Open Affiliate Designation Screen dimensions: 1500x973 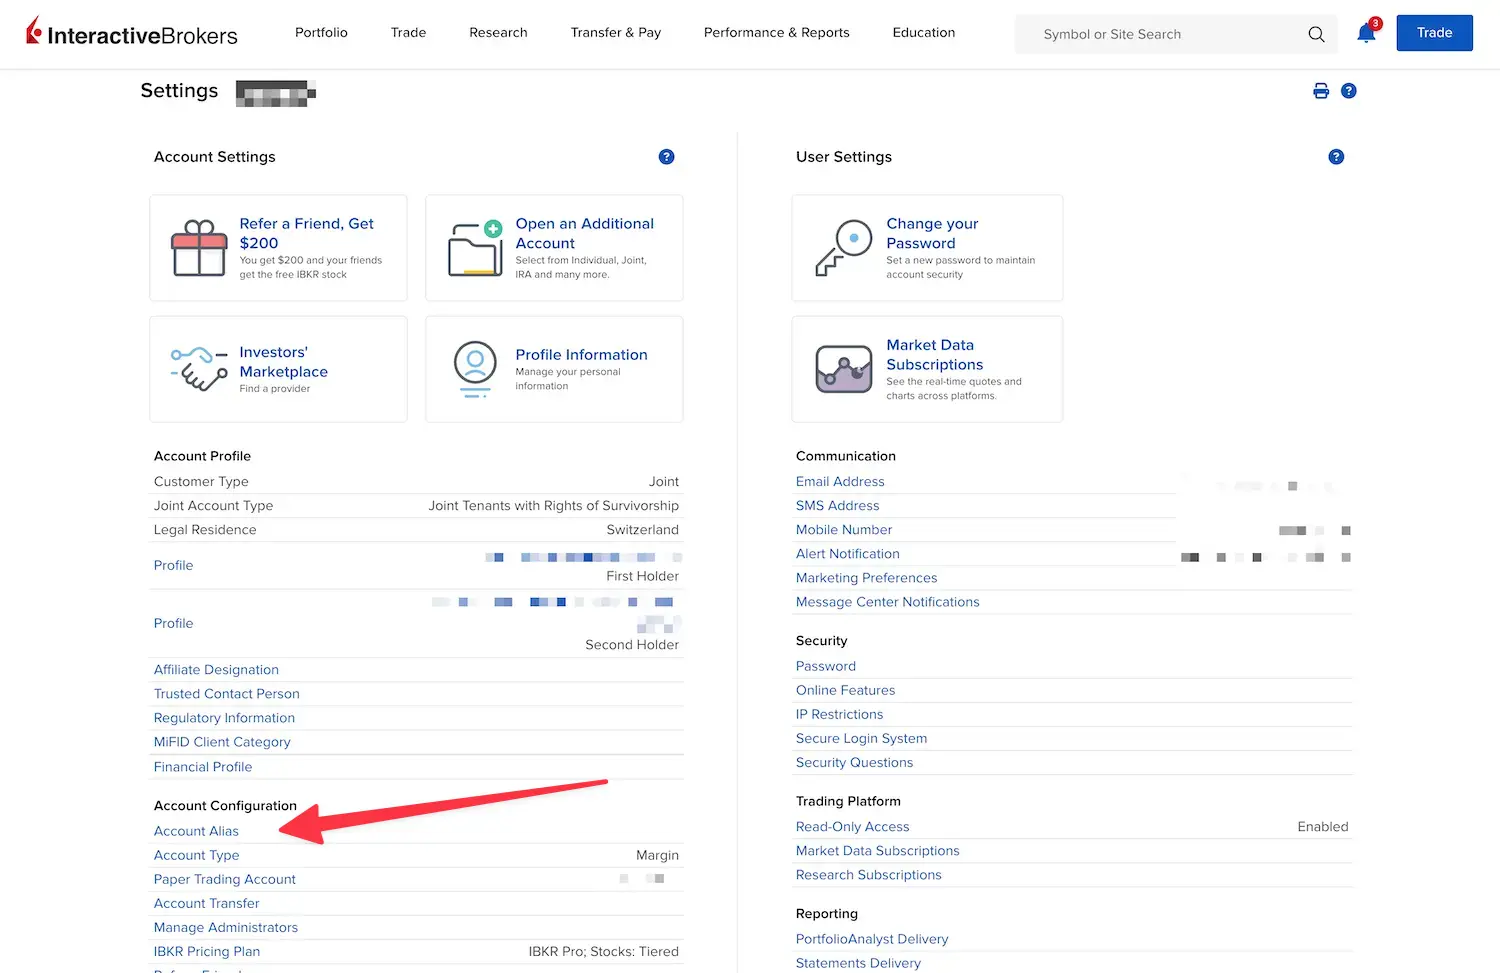pos(216,670)
